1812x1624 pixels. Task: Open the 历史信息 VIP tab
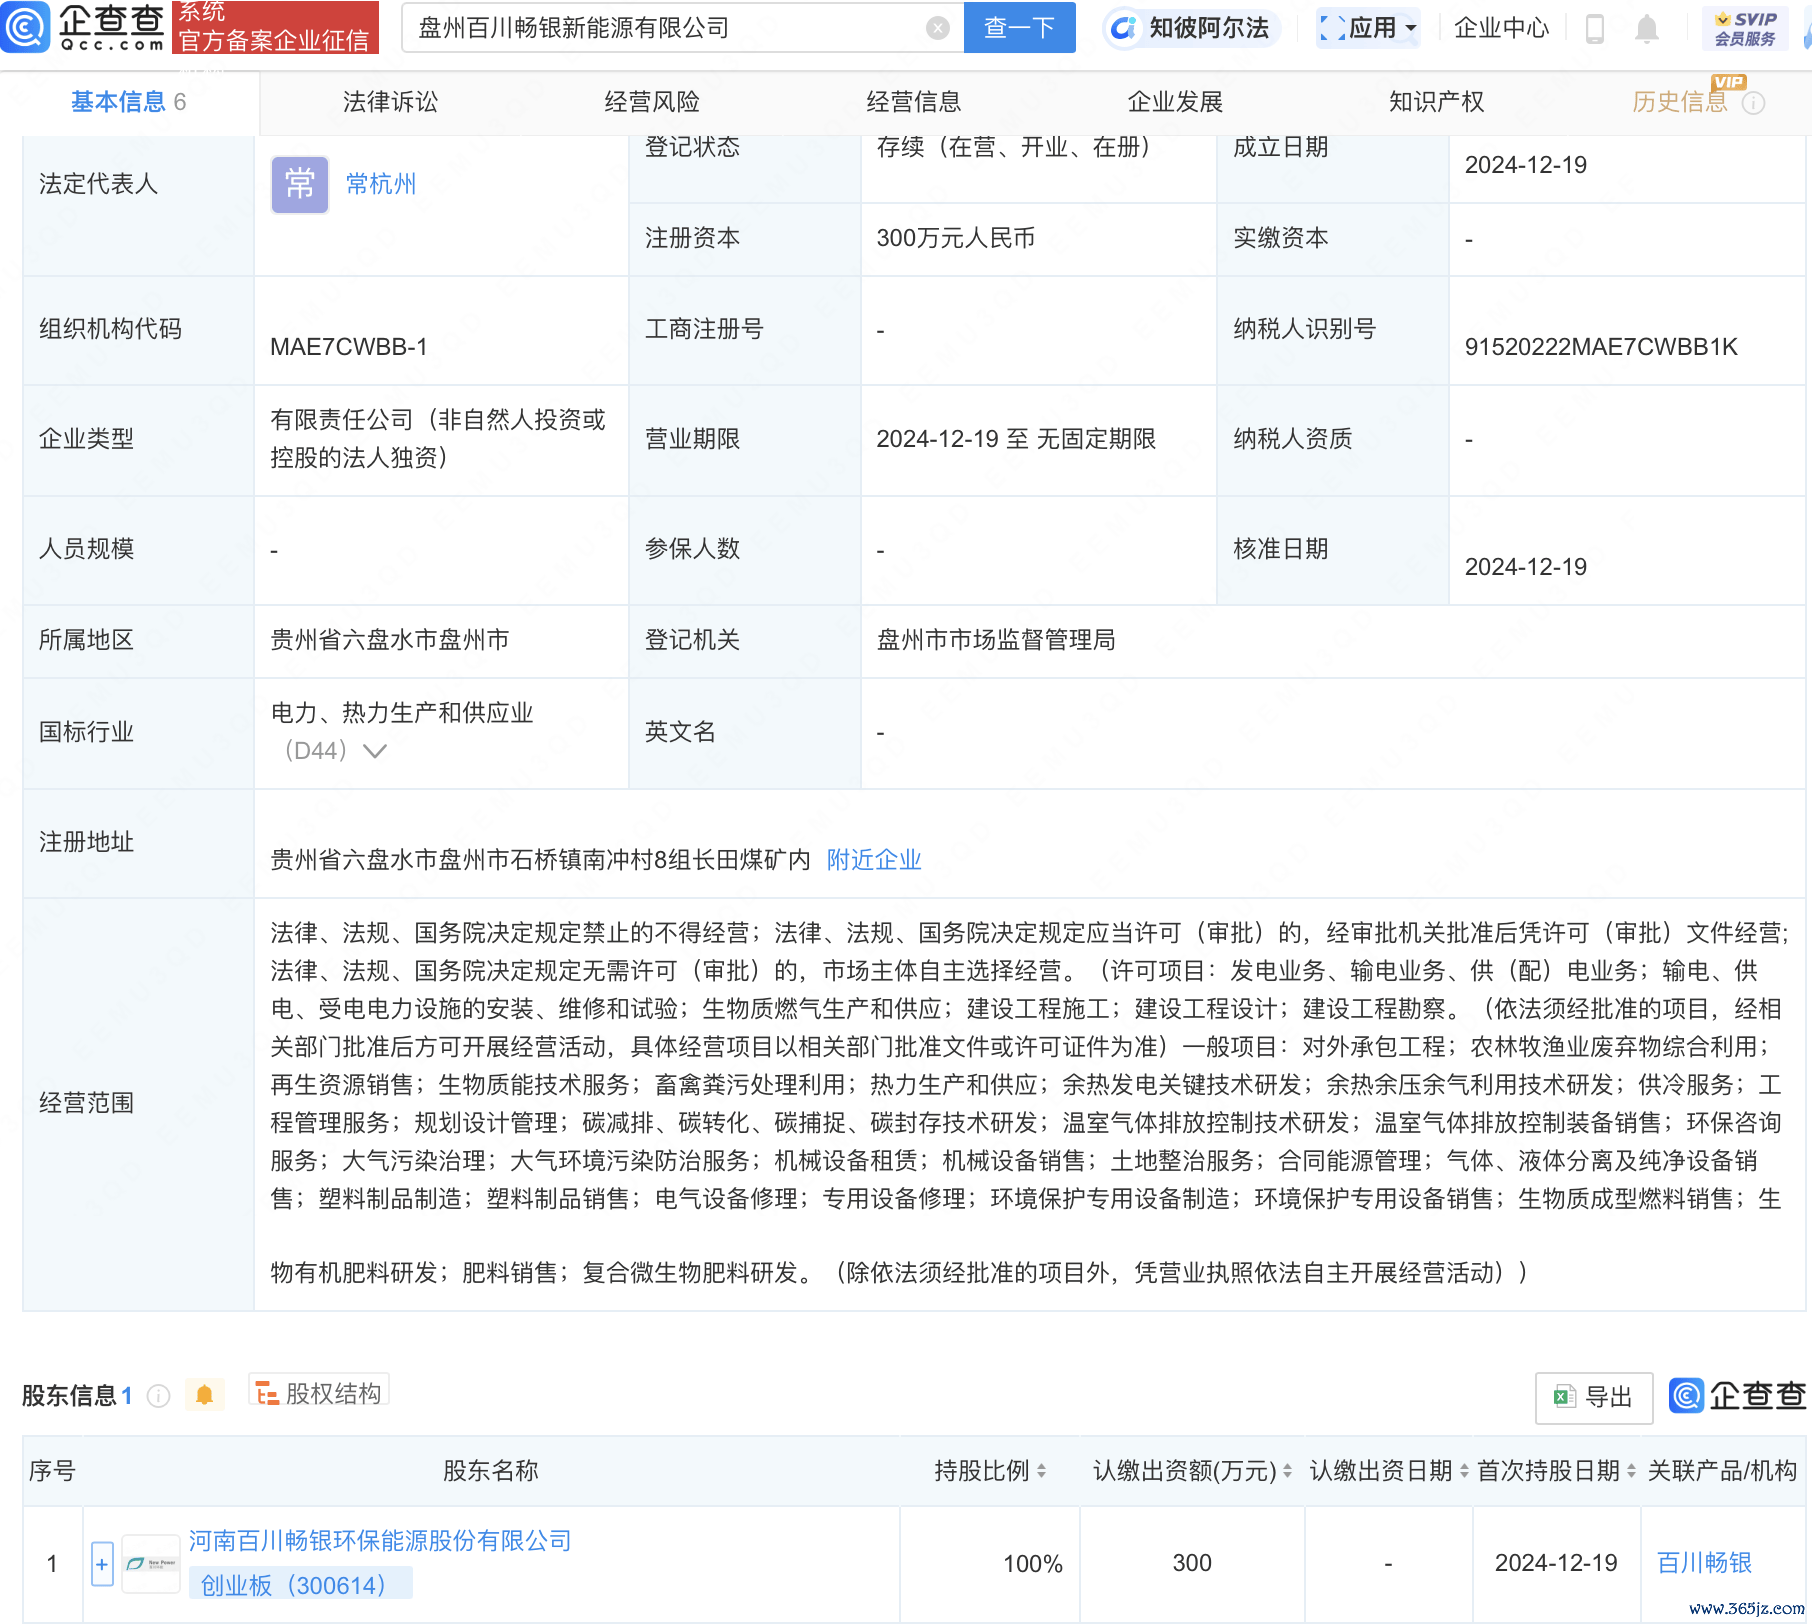[x=1680, y=102]
